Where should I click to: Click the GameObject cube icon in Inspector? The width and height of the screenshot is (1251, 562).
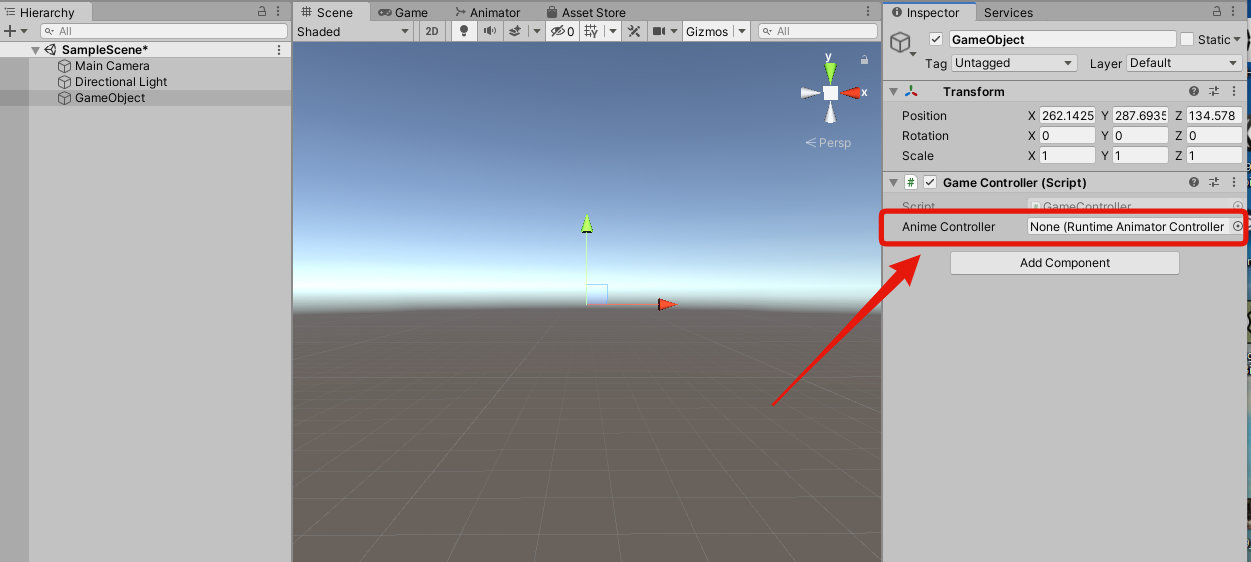click(x=901, y=42)
